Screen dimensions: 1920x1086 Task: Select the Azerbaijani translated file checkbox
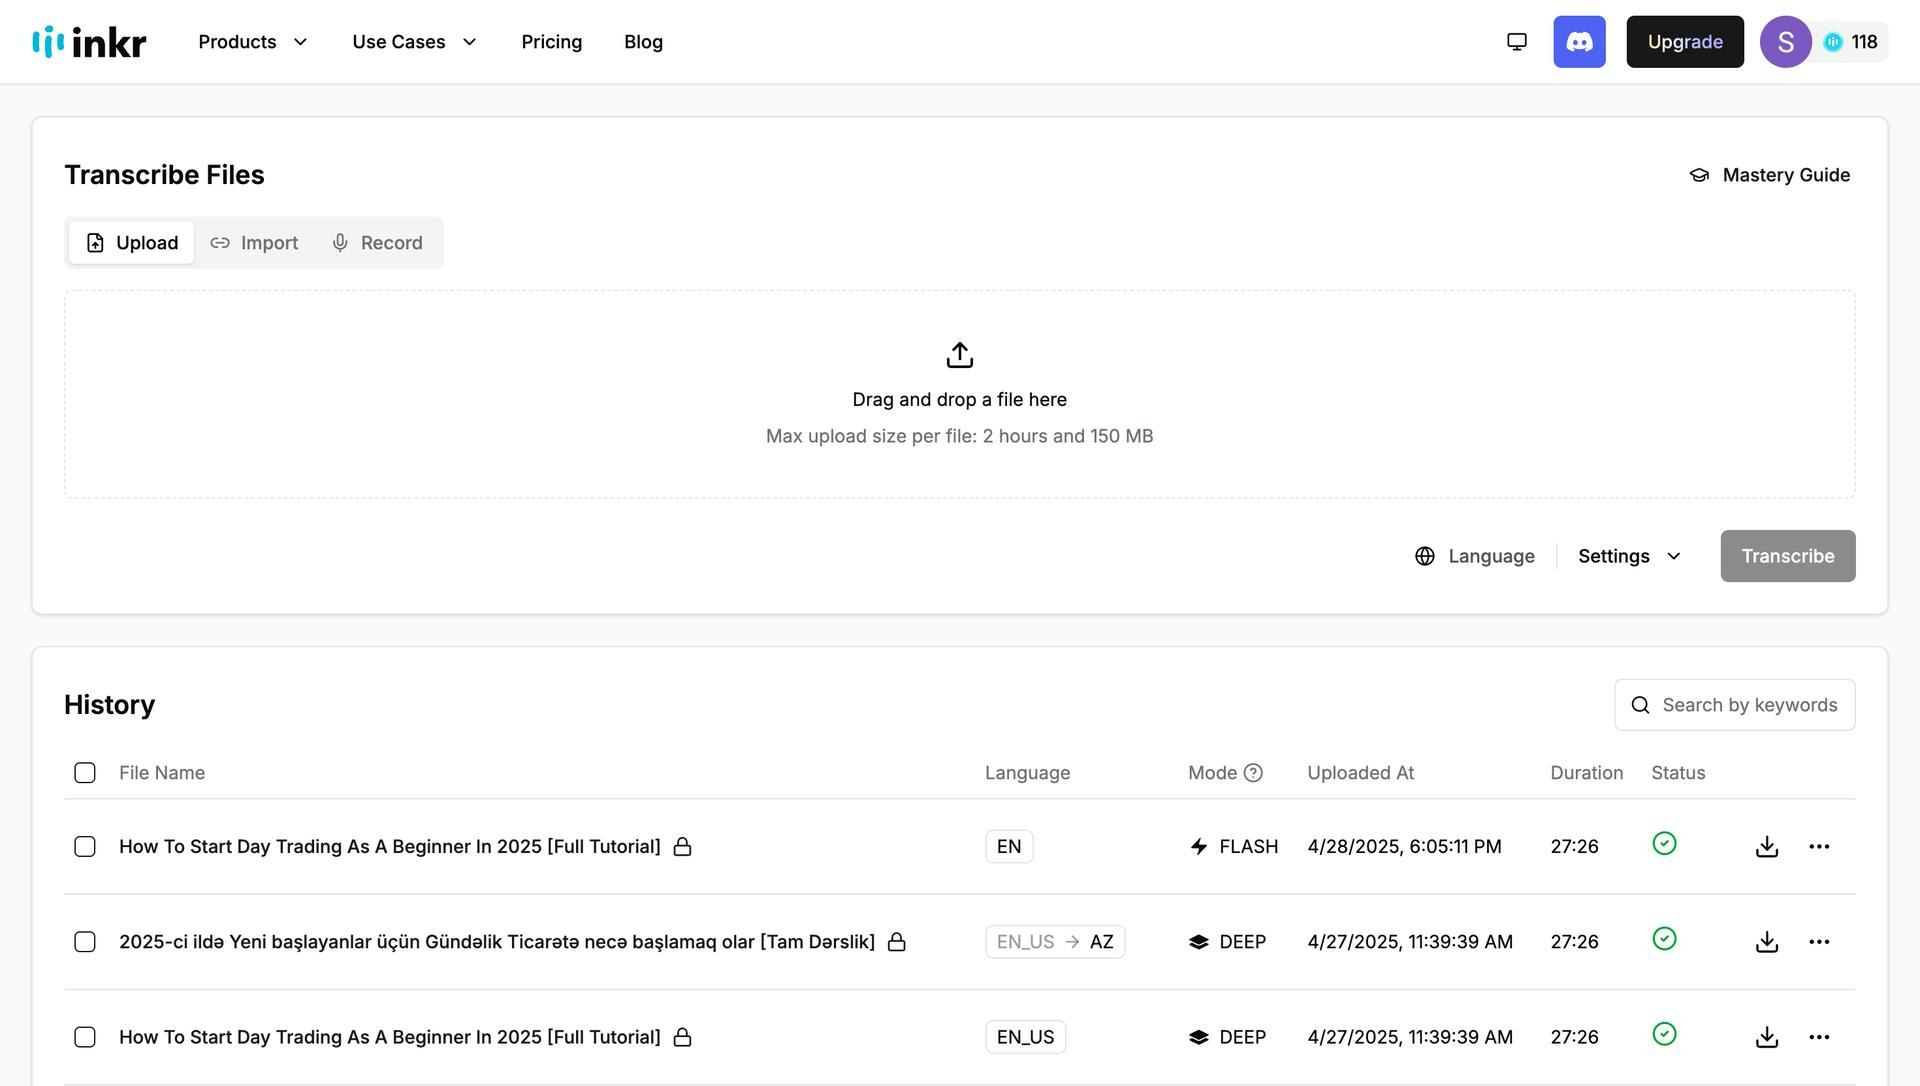[85, 942]
